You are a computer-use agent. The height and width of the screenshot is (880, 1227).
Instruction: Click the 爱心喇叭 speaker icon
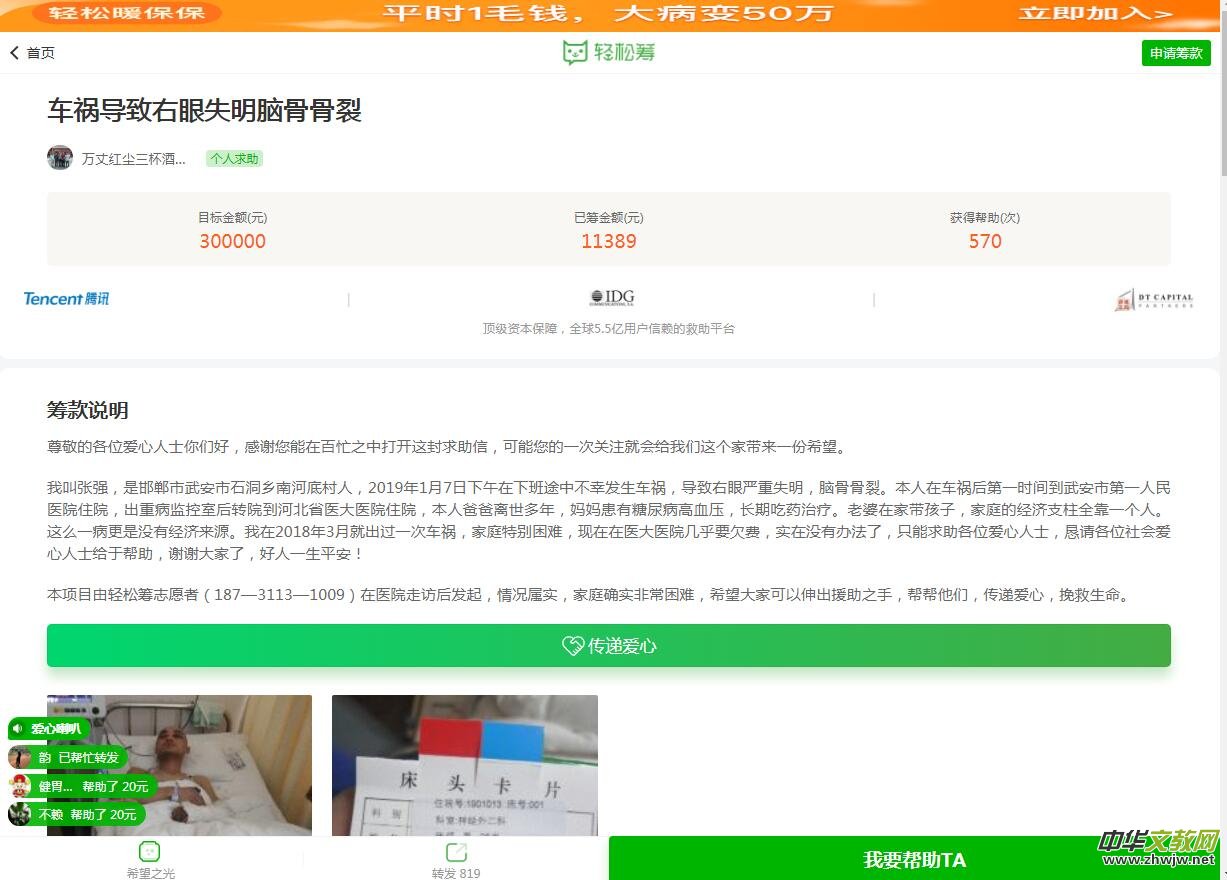tap(17, 729)
